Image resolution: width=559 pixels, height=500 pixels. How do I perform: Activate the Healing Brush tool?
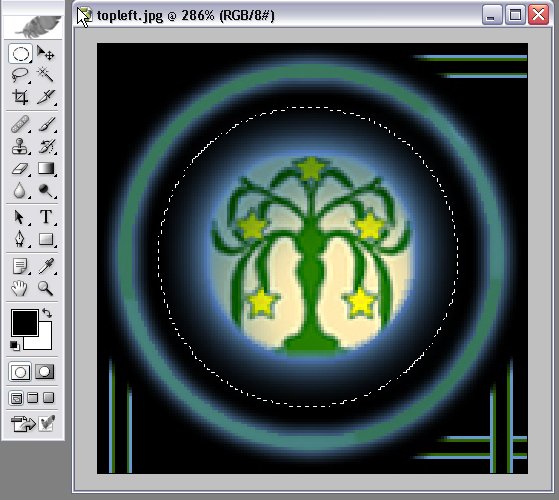(x=20, y=124)
